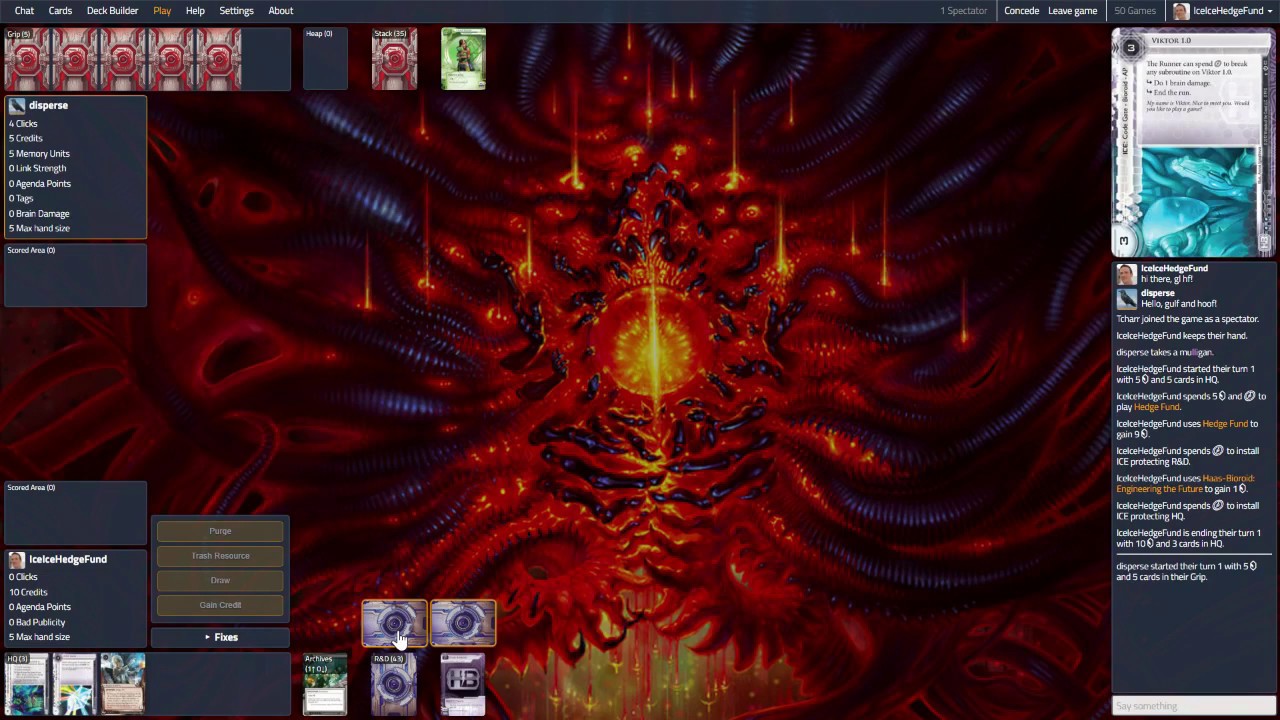Click the '1 Spectator' indicator

click(963, 11)
